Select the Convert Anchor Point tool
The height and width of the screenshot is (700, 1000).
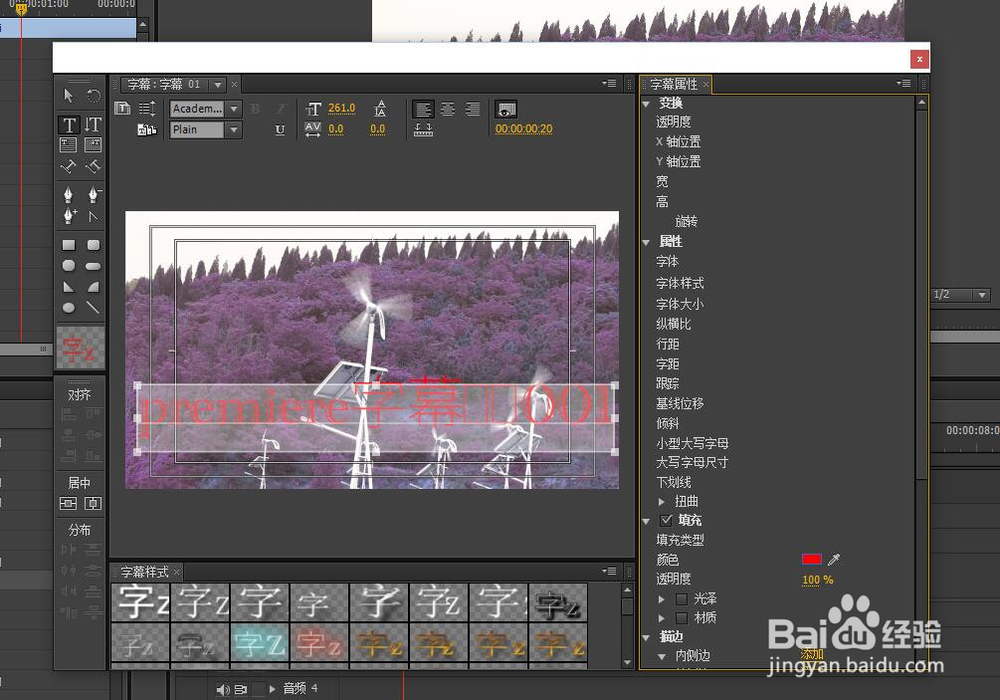click(x=93, y=216)
